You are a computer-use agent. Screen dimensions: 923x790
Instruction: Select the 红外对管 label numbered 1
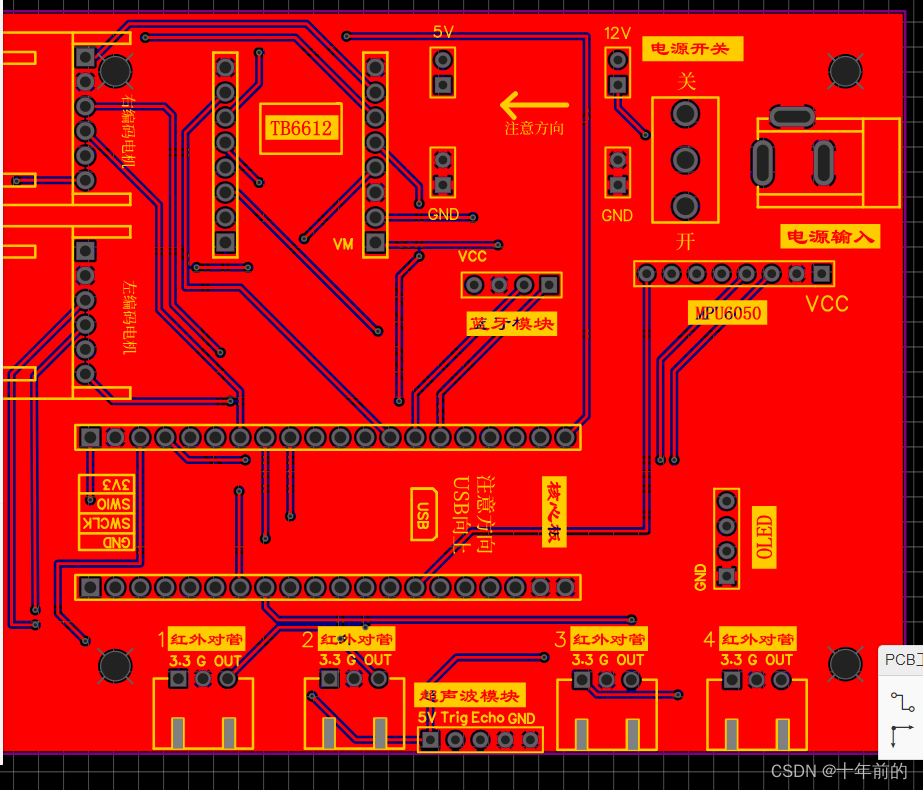[206, 639]
